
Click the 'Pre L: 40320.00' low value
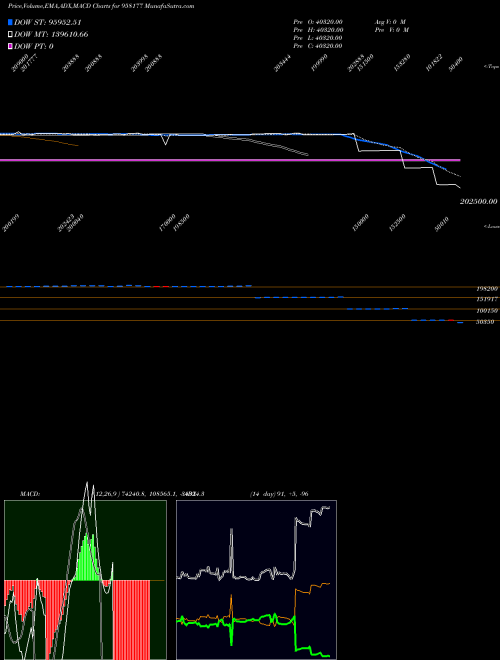point(318,38)
